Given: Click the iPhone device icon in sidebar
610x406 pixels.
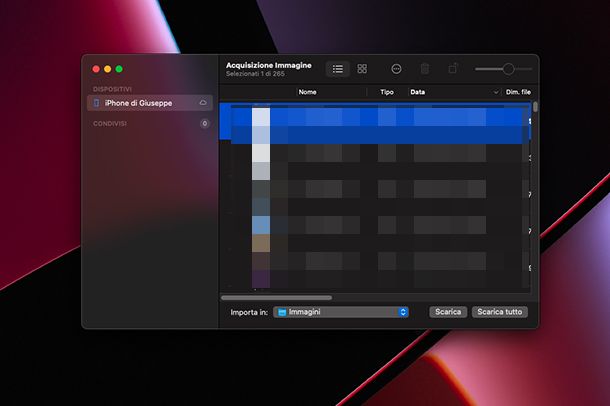Looking at the screenshot, I should [x=96, y=103].
